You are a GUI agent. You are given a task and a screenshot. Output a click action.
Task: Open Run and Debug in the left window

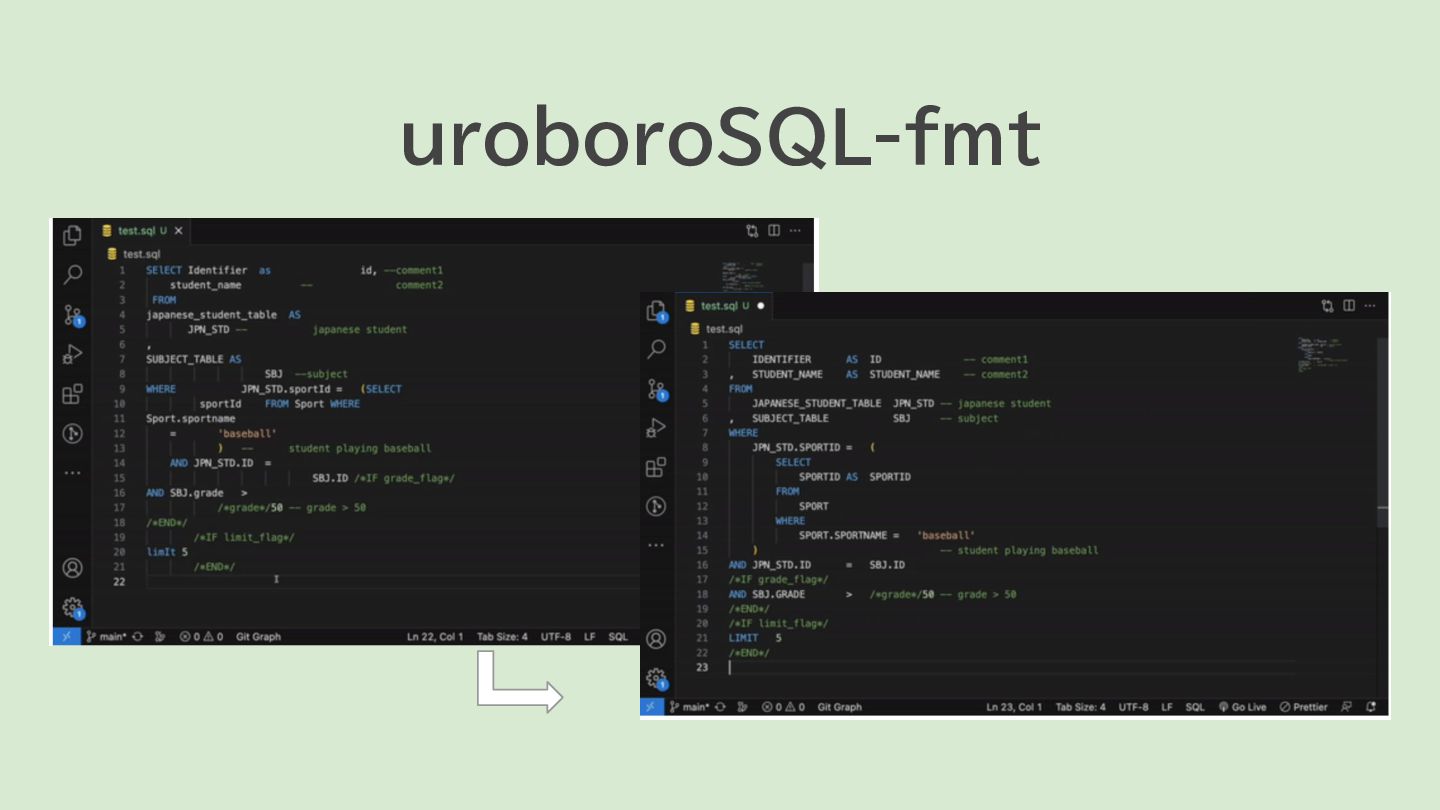coord(72,354)
